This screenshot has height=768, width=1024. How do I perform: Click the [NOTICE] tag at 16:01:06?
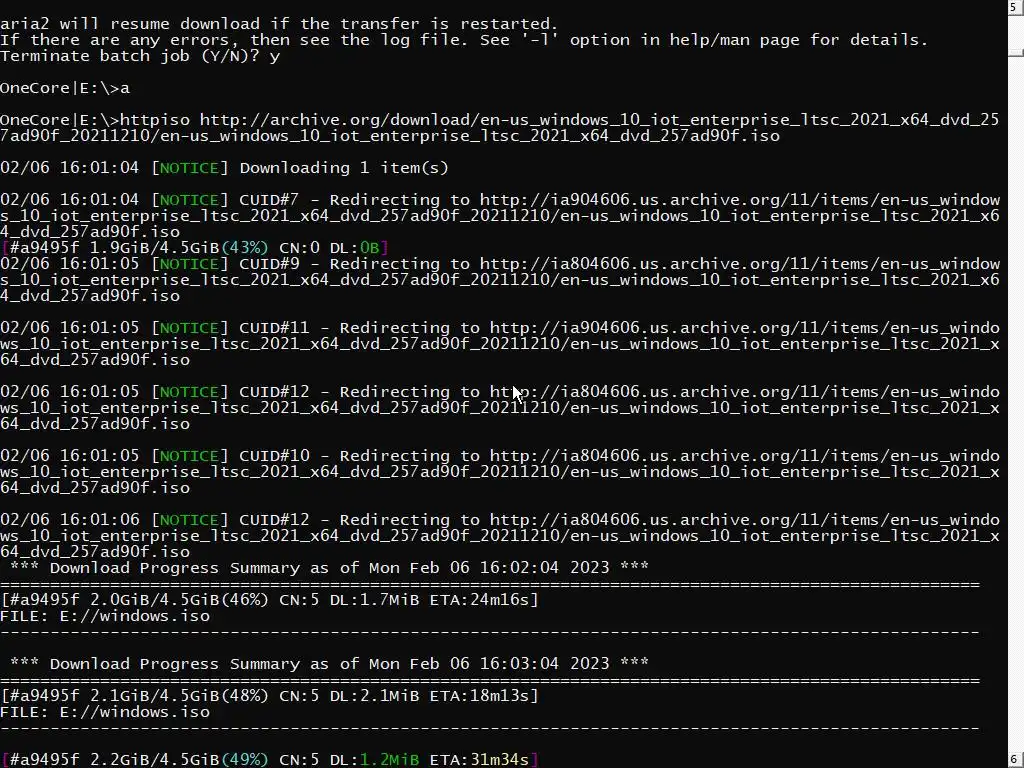(x=189, y=520)
